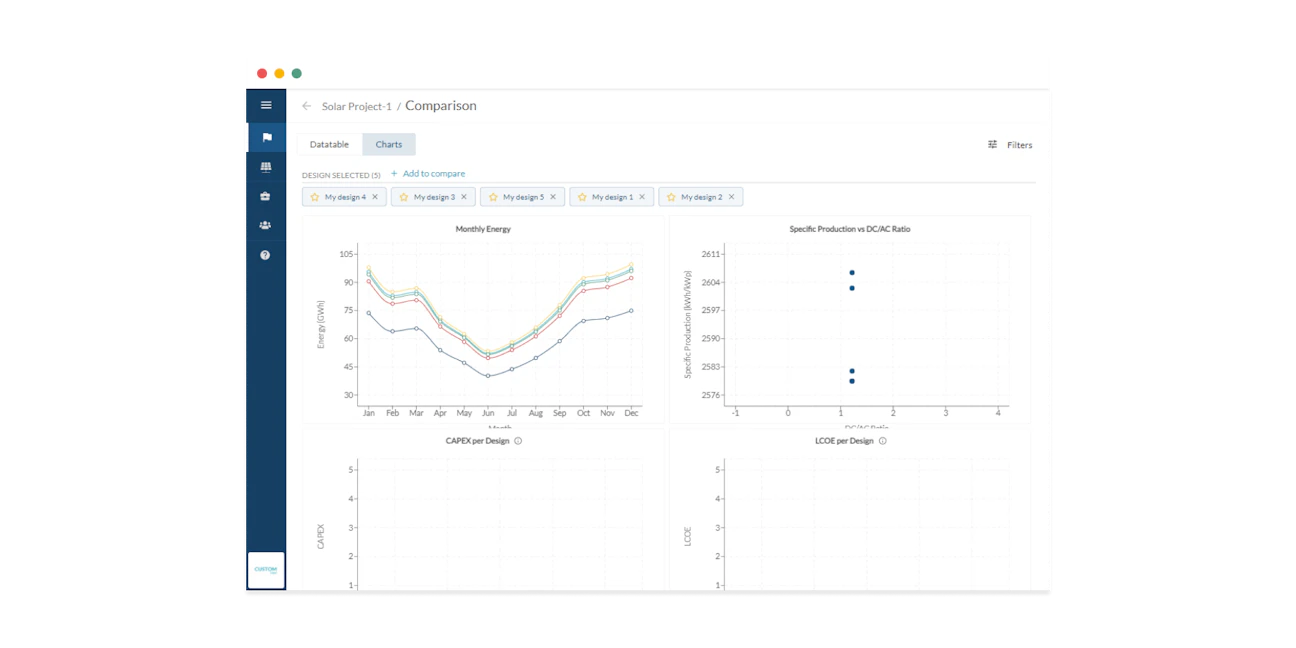
Task: Switch to the Charts tab
Action: pos(389,145)
